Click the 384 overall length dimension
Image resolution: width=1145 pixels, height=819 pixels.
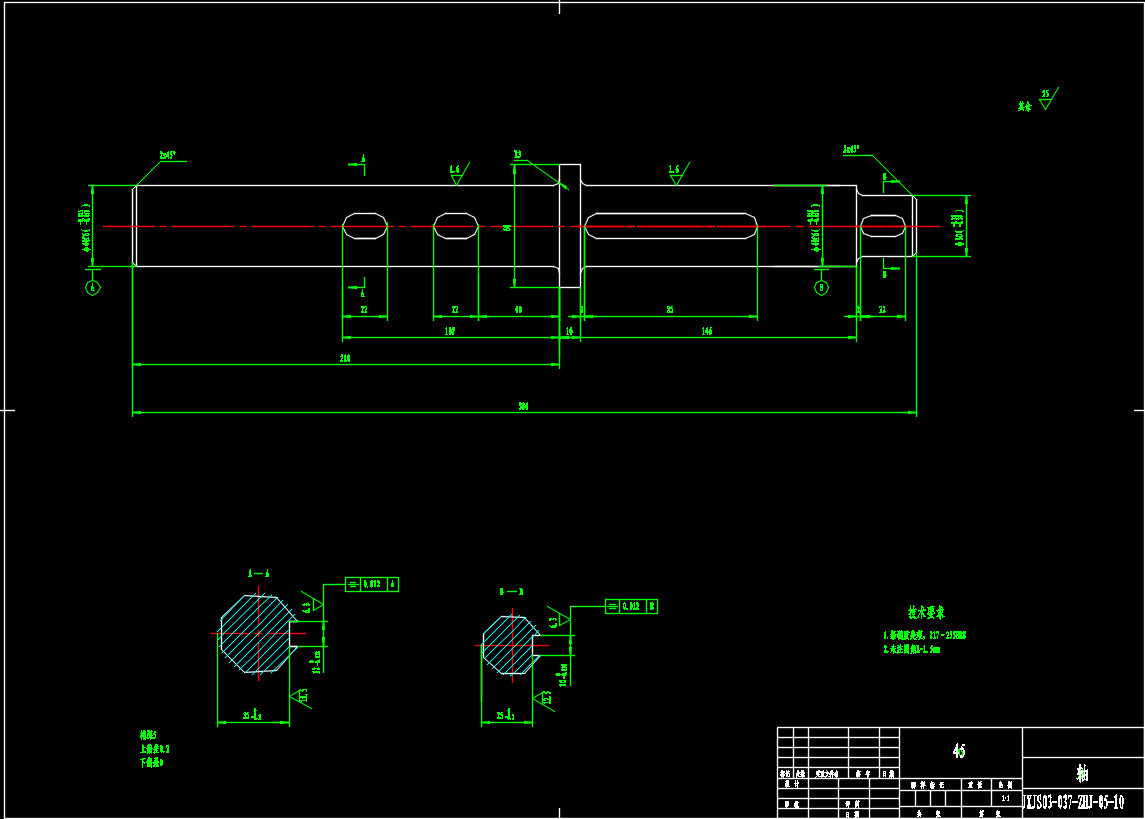tap(524, 407)
